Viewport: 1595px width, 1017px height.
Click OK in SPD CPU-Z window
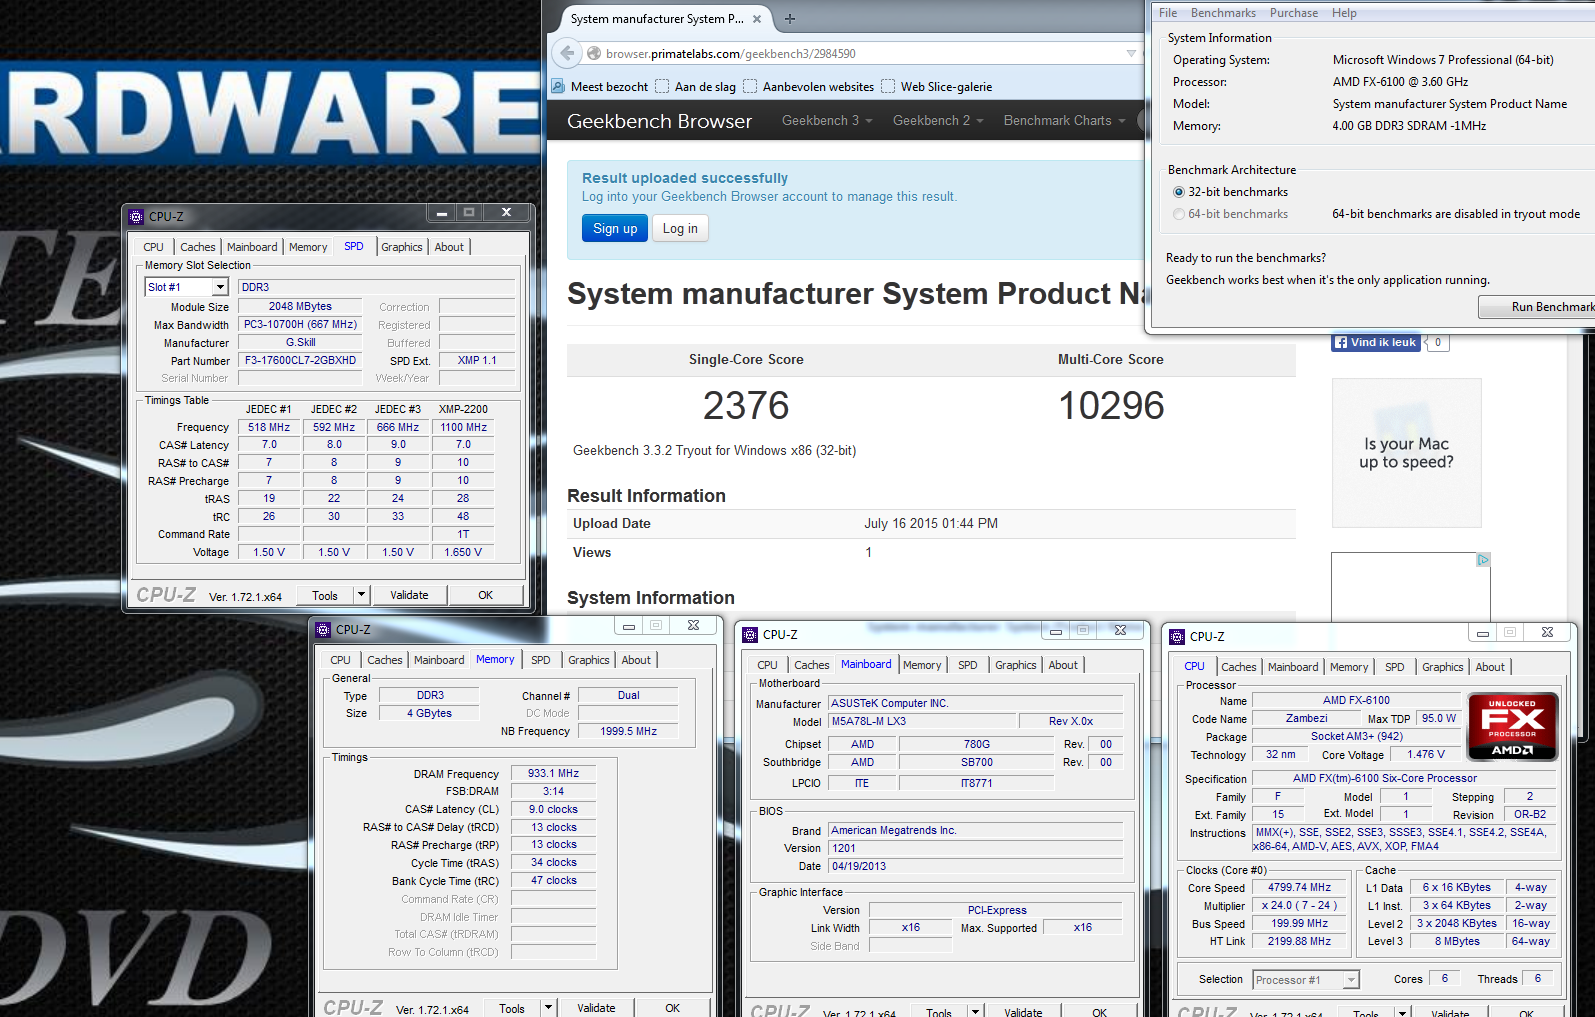point(486,595)
